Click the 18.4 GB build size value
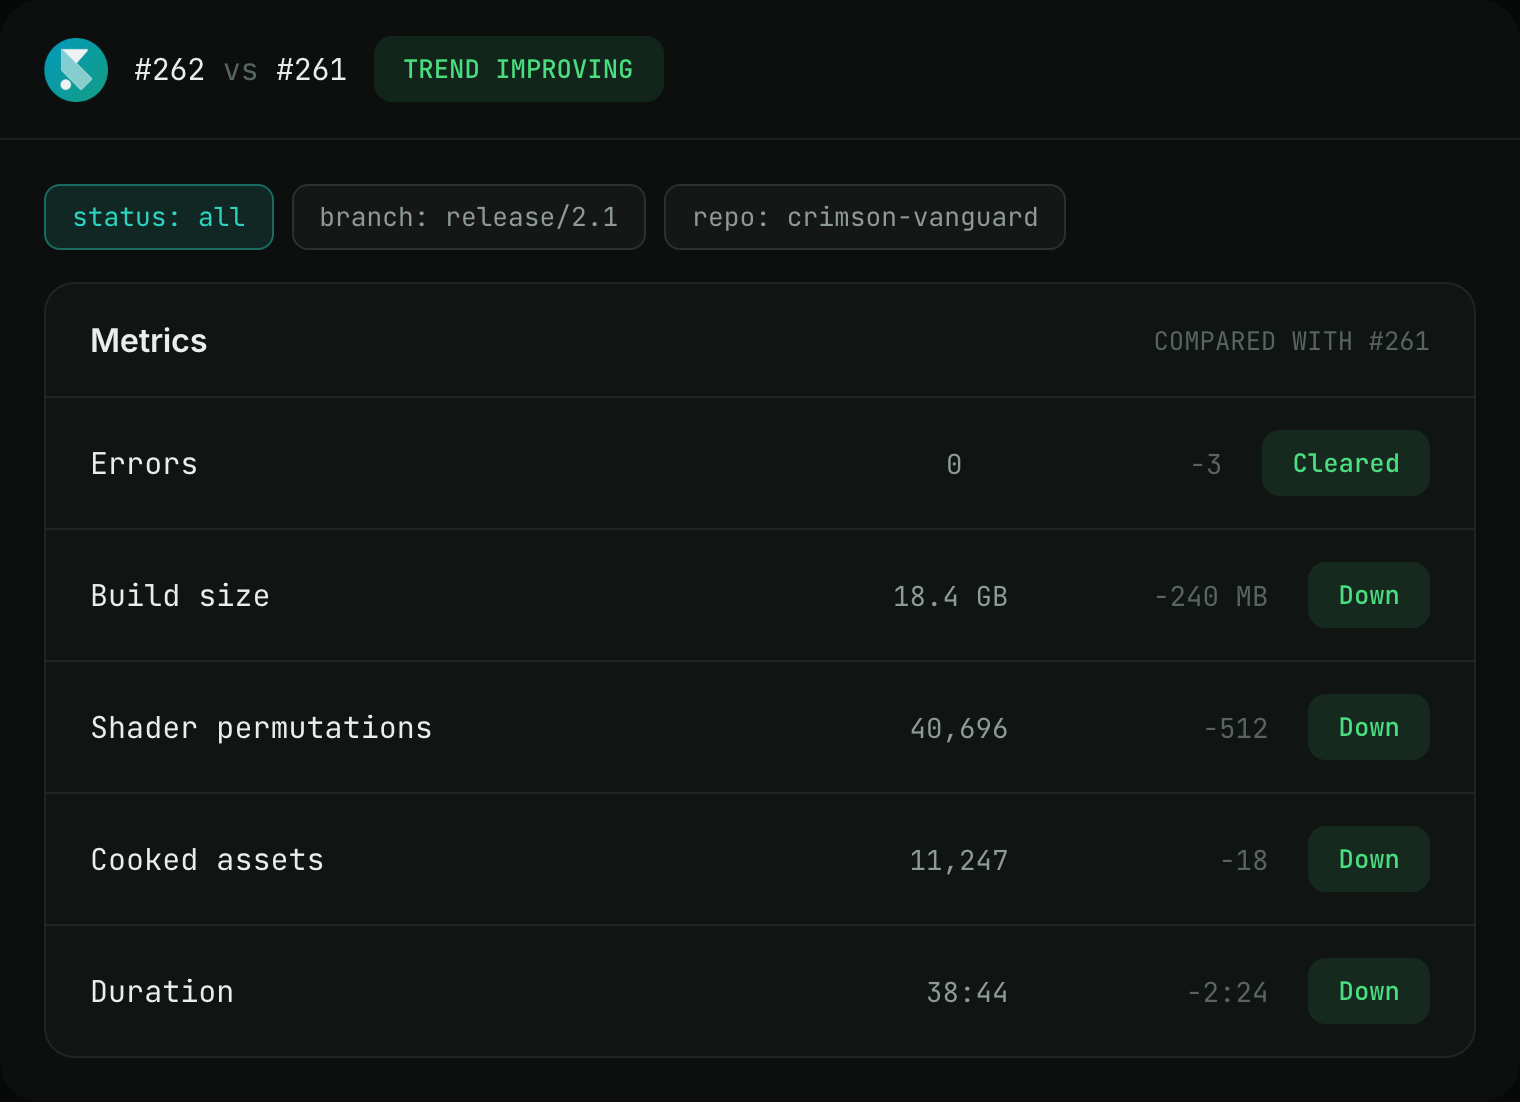 pyautogui.click(x=950, y=597)
